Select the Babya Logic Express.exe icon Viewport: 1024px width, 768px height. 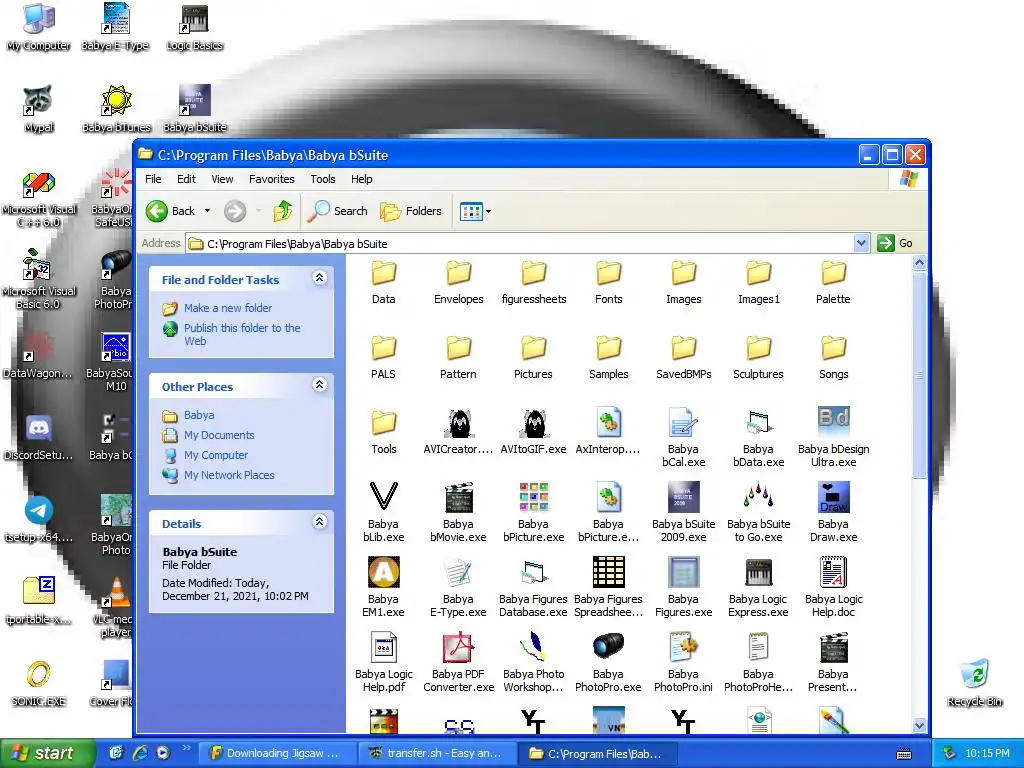(758, 573)
